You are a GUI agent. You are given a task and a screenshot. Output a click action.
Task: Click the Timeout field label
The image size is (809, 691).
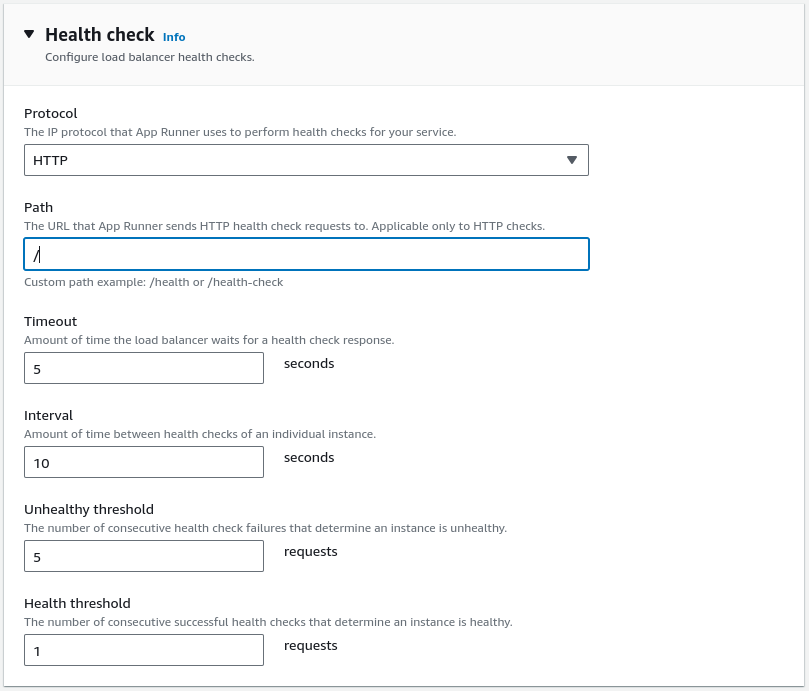click(x=50, y=321)
